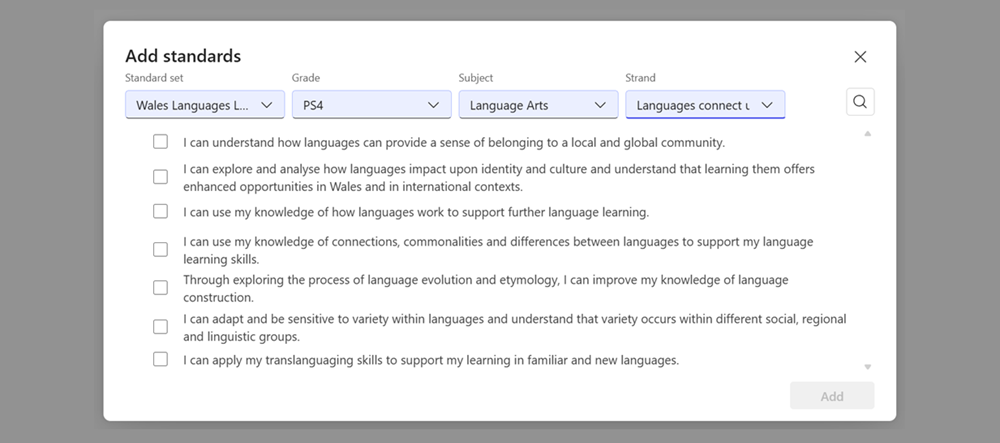1000x443 pixels.
Task: Check 'connections, commonalities and differences' standard
Action: 161,249
